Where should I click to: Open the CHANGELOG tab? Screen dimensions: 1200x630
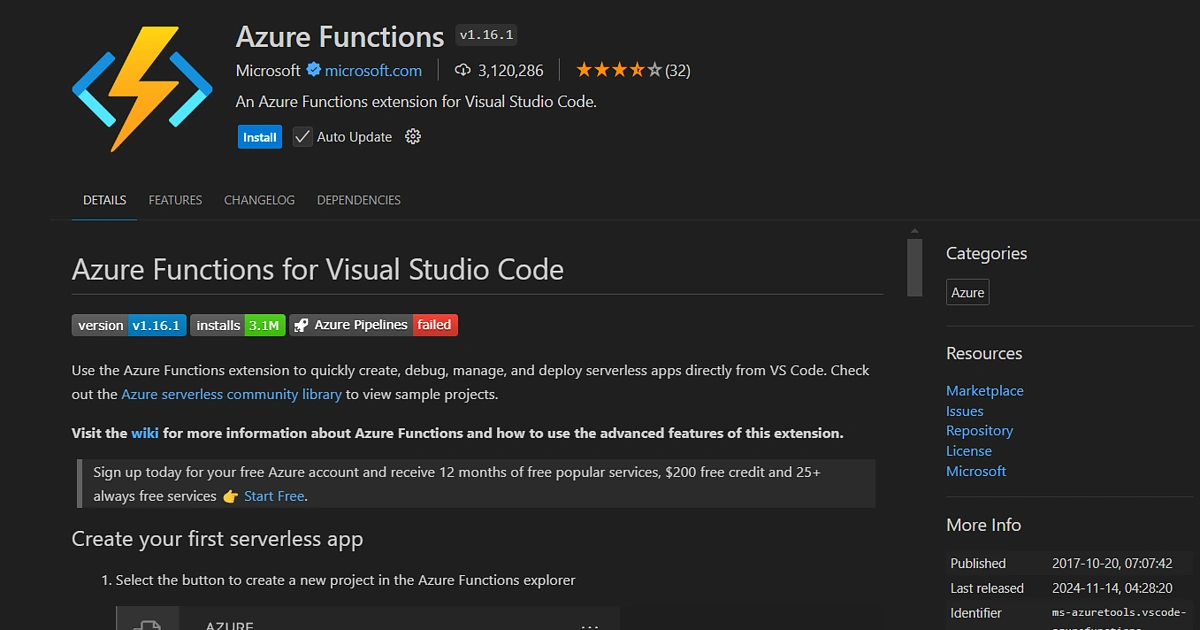(259, 200)
